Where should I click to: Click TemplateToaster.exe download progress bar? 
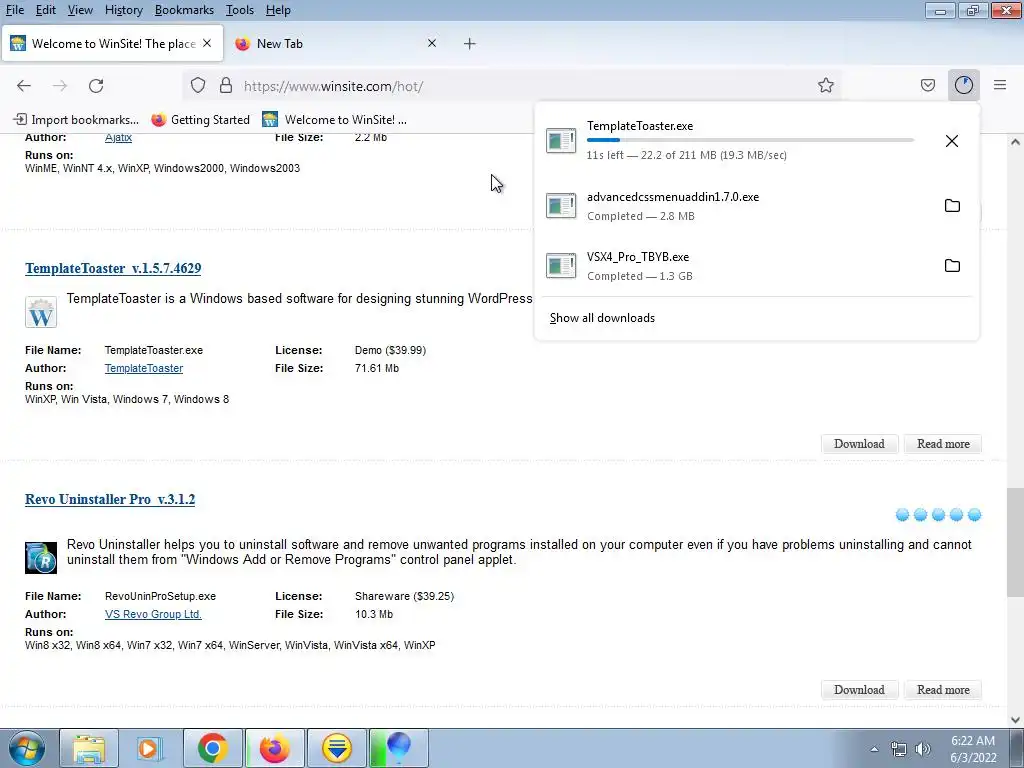point(750,140)
